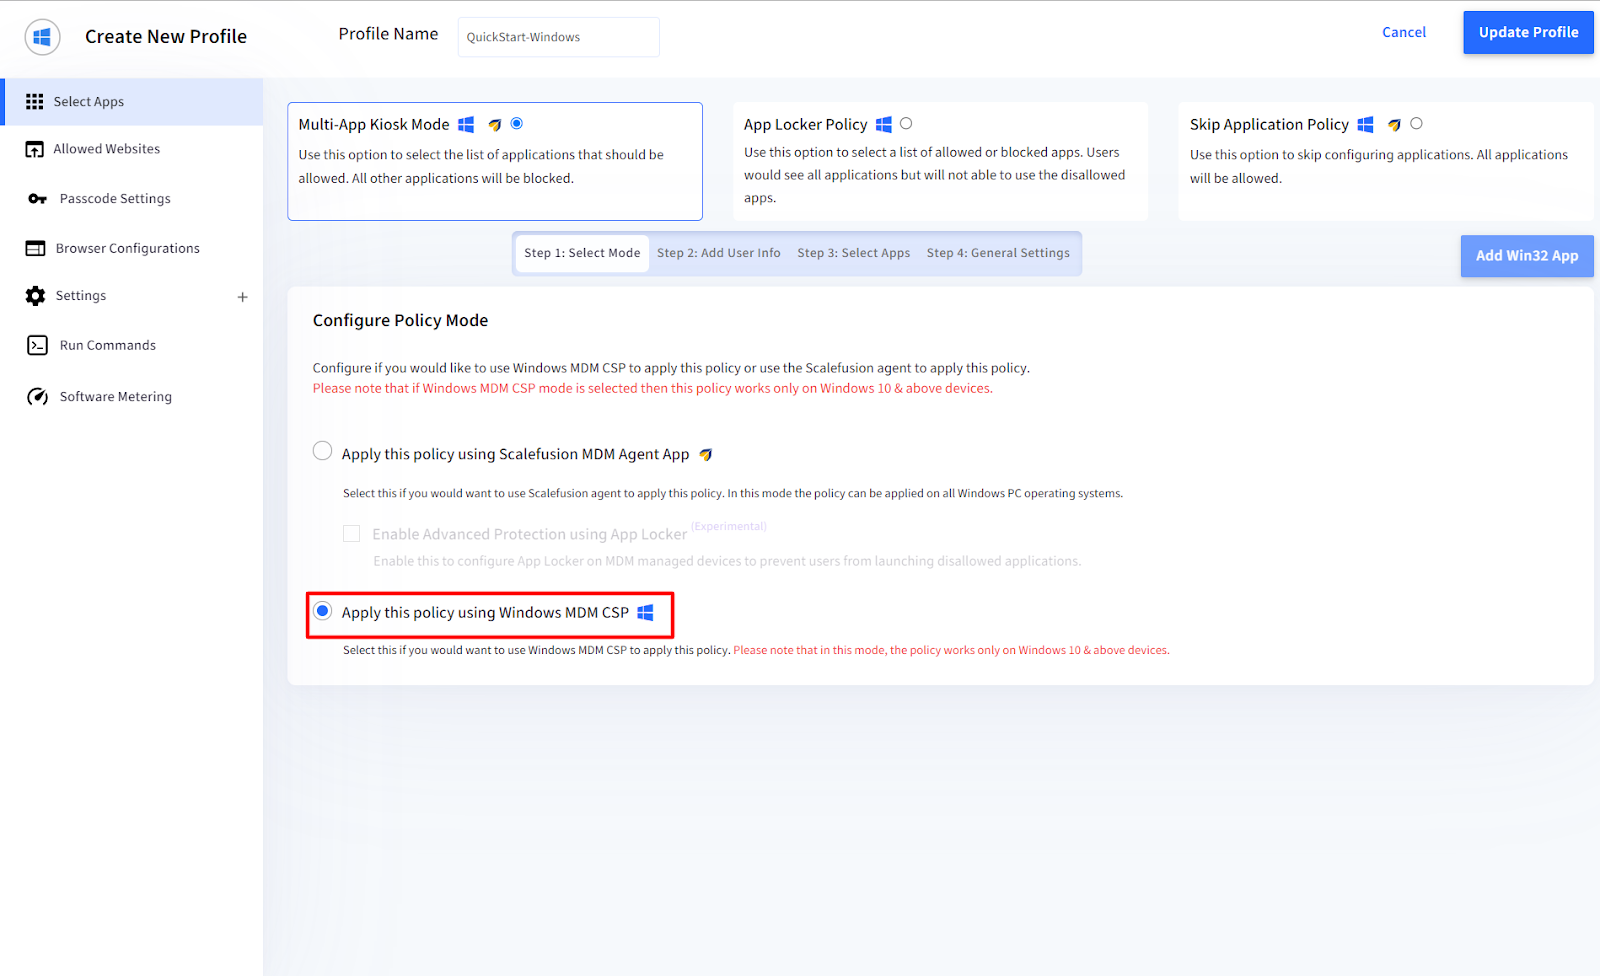
Task: Open the Settings sidebar item
Action: click(x=81, y=296)
